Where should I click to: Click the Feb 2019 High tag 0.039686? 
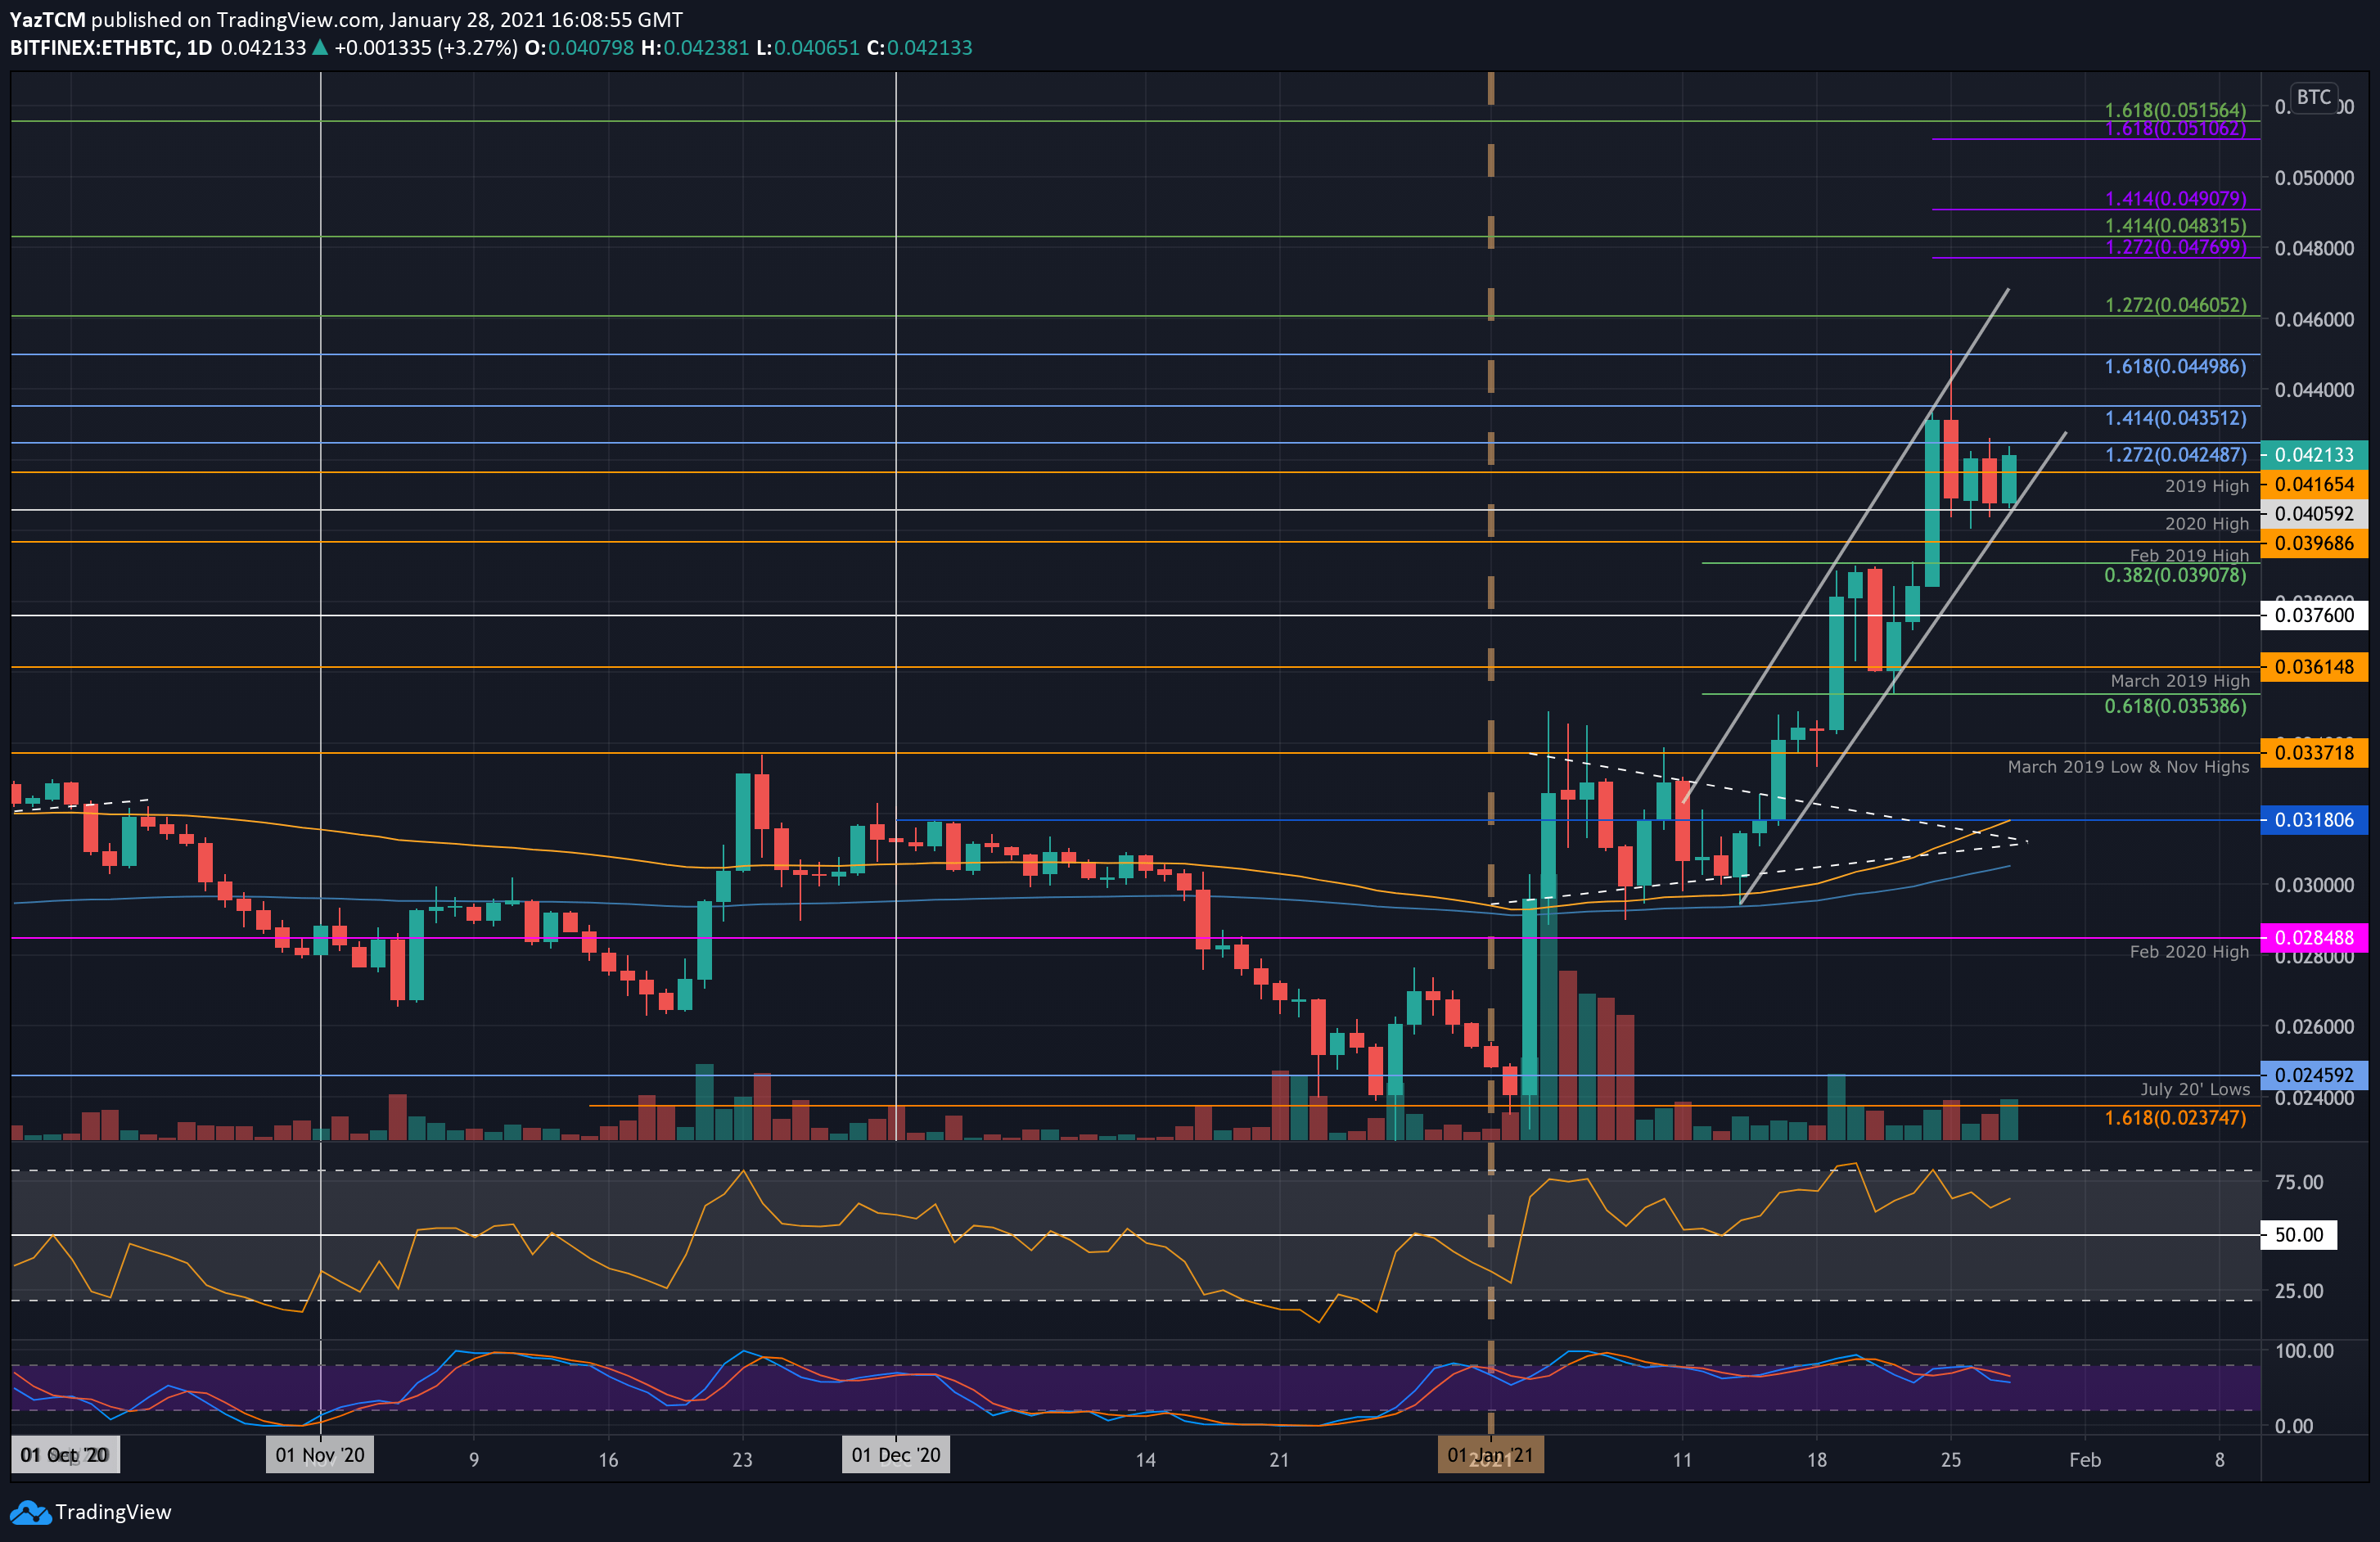click(2314, 543)
